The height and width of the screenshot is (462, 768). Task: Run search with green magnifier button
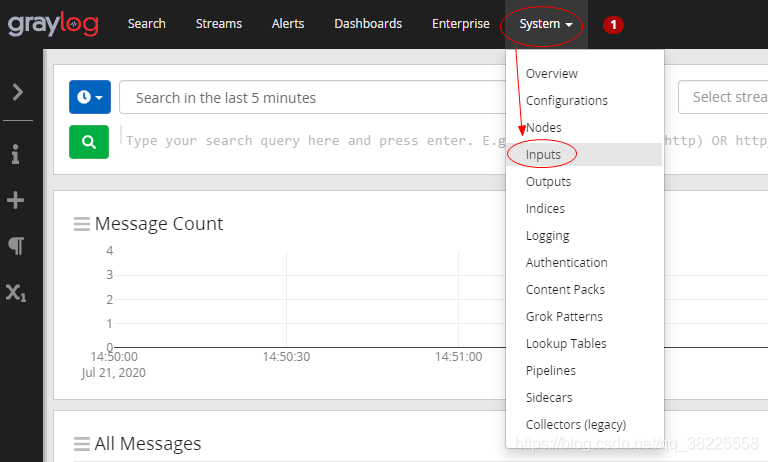(x=89, y=142)
